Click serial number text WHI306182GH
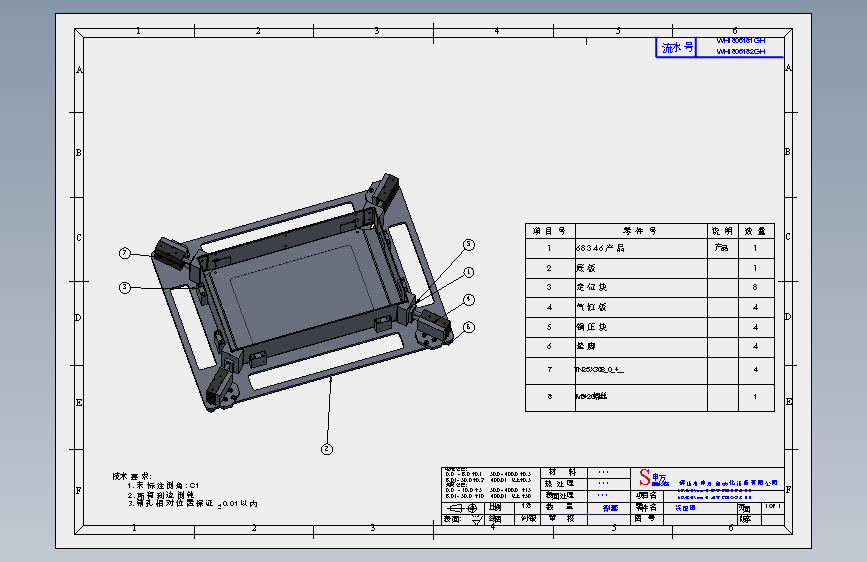This screenshot has height=562, width=867. [741, 51]
